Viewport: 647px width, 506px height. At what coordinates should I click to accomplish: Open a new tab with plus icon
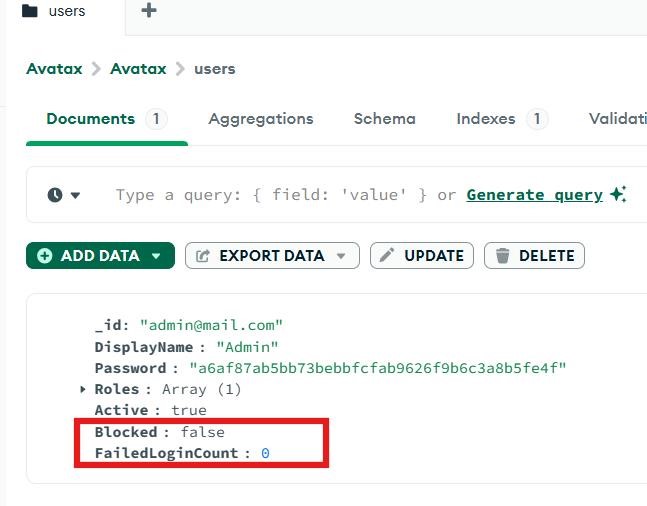pyautogui.click(x=149, y=11)
